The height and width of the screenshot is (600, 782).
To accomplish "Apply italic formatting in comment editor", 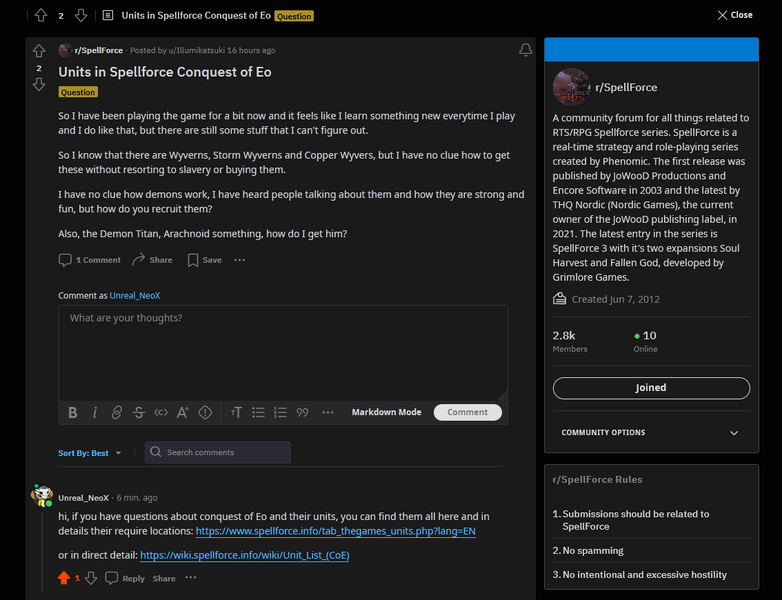I will pyautogui.click(x=95, y=412).
